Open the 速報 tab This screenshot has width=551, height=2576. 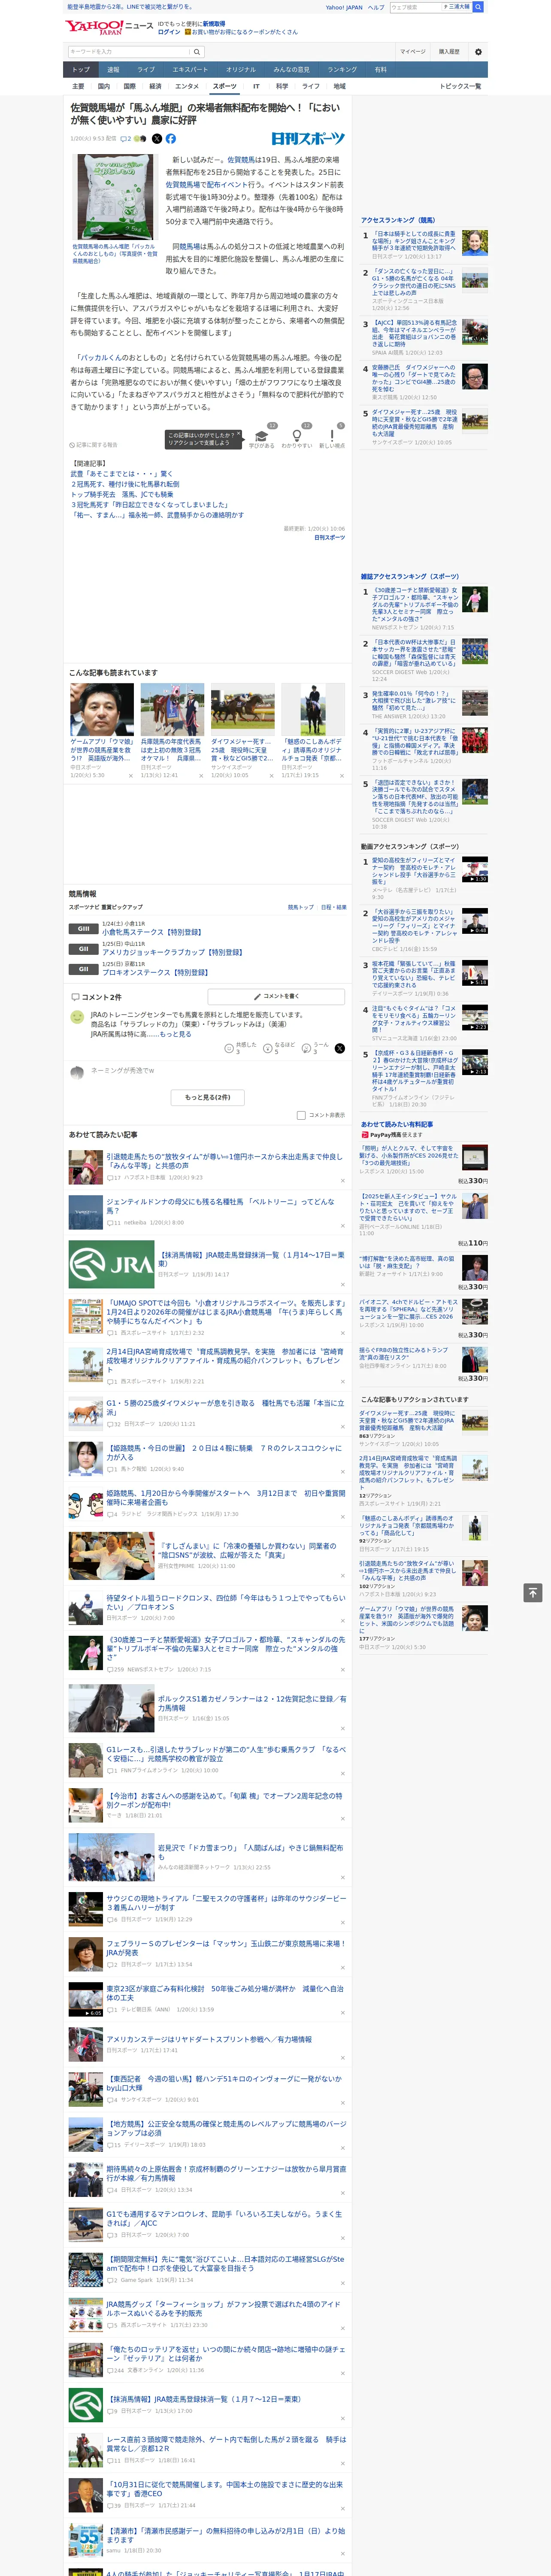point(113,70)
